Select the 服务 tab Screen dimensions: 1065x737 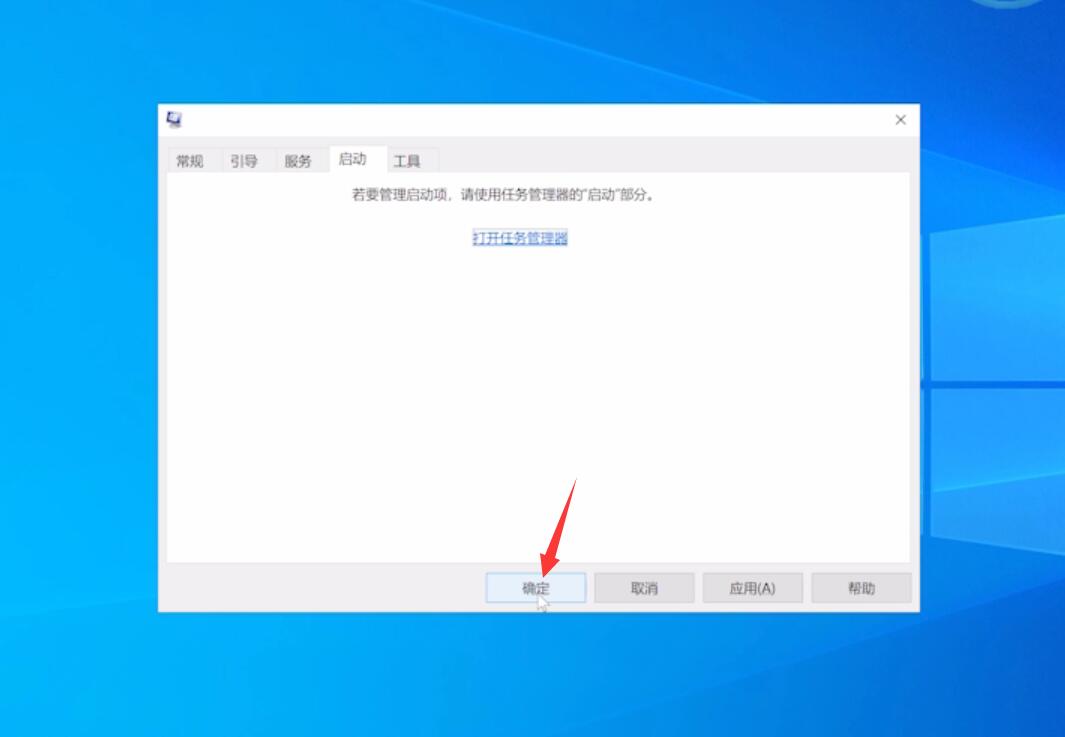coord(297,161)
